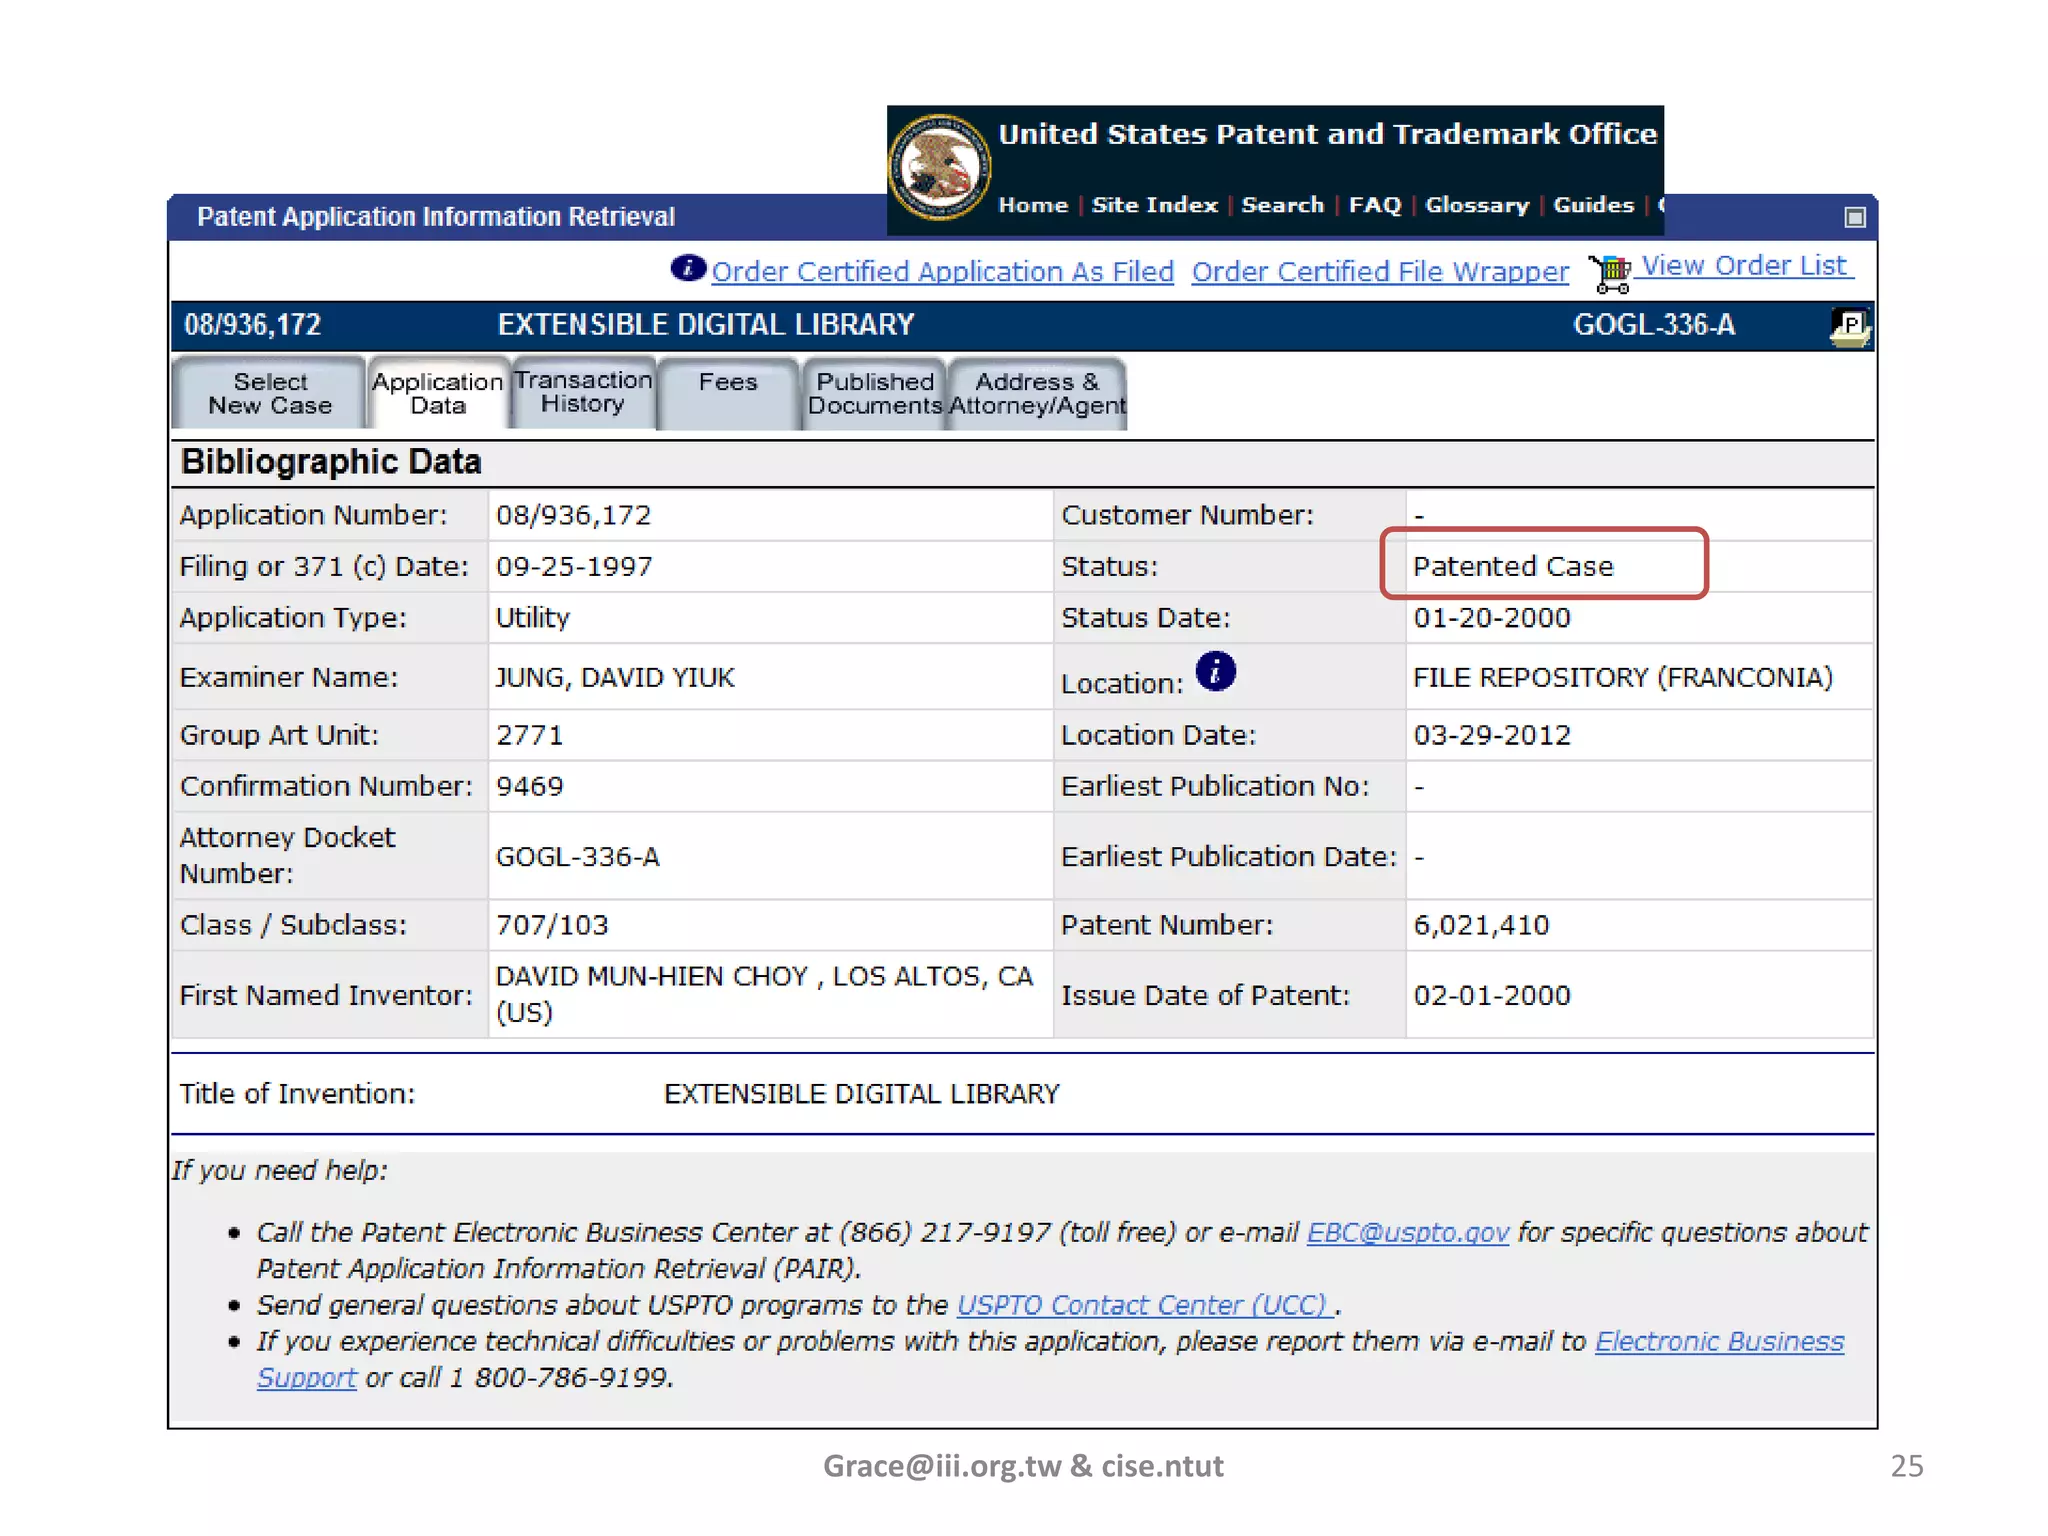The width and height of the screenshot is (2048, 1536).
Task: Click the print icon beside GOGL-336-A
Action: tap(1849, 327)
